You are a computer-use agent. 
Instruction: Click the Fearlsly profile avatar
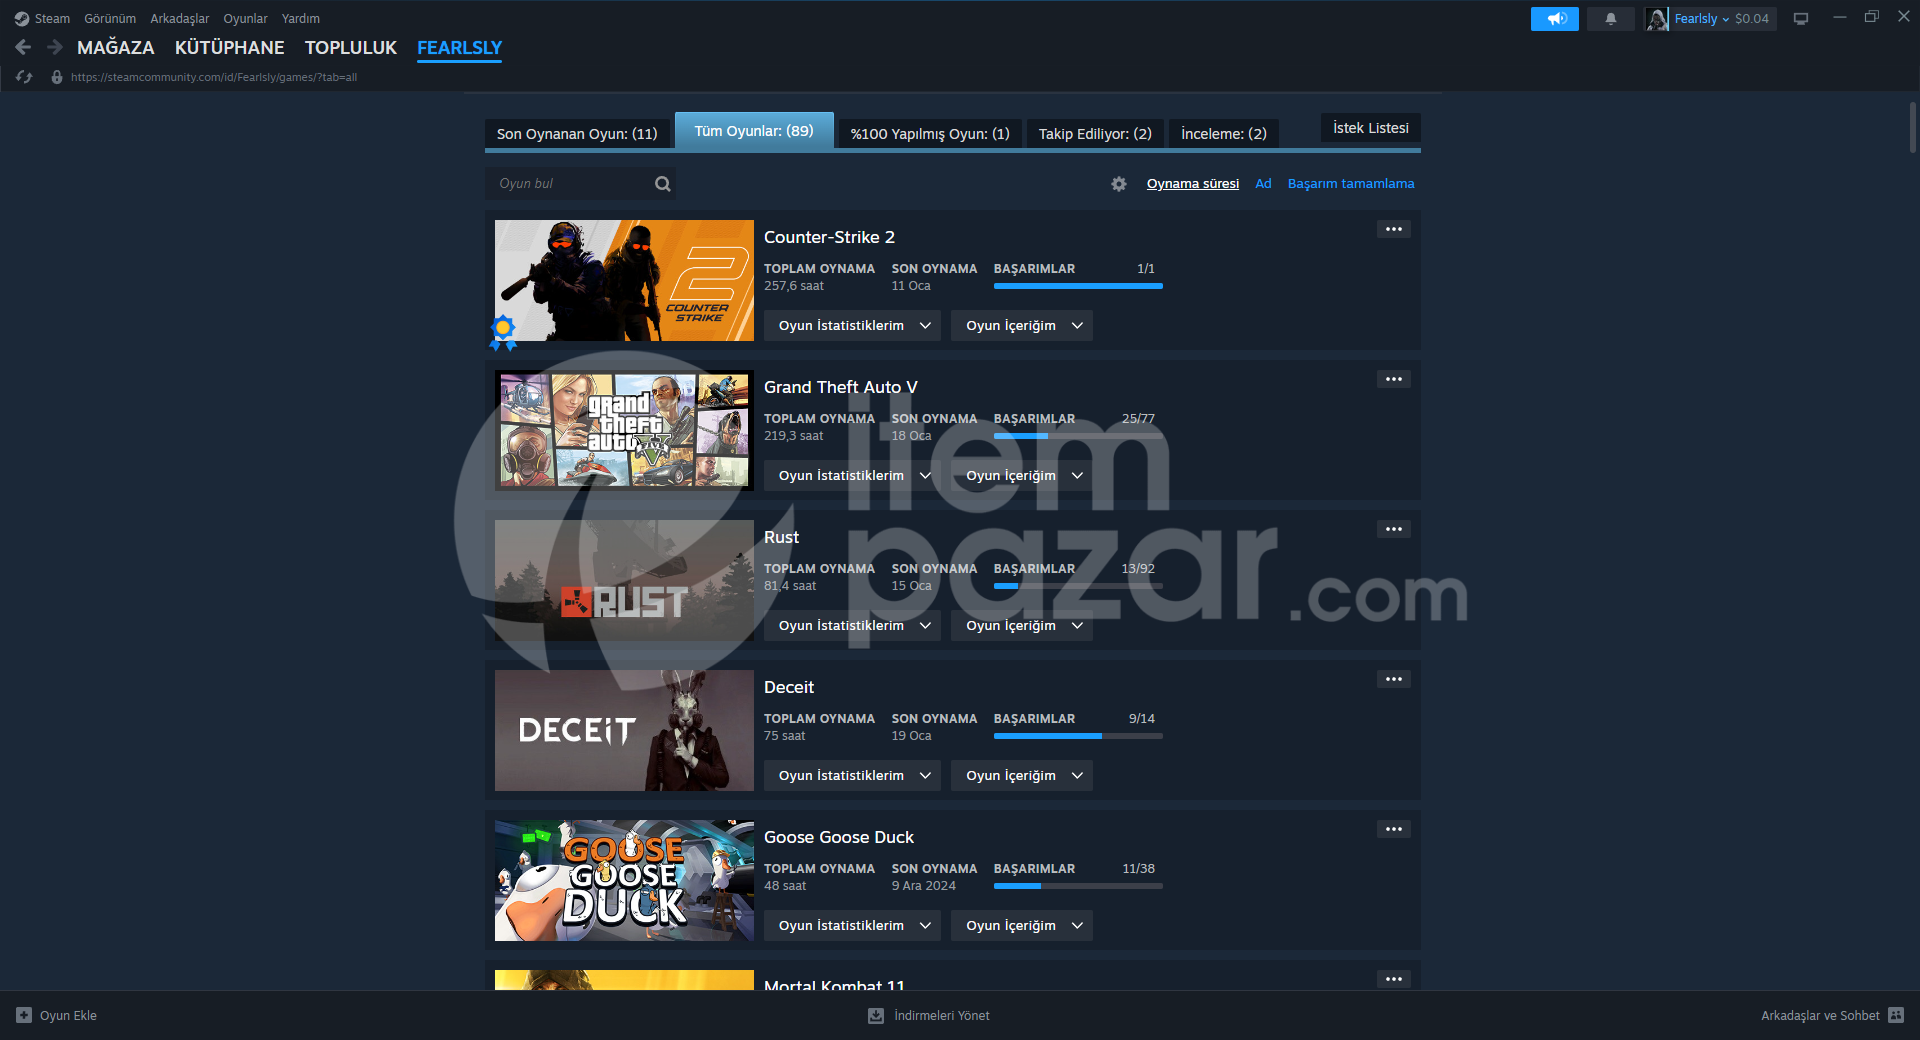pyautogui.click(x=1657, y=19)
